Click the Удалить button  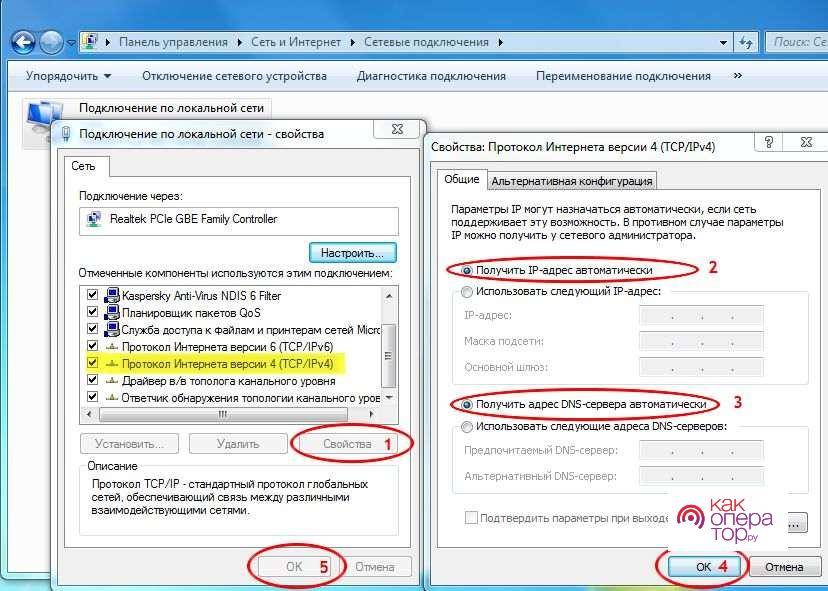pos(238,444)
